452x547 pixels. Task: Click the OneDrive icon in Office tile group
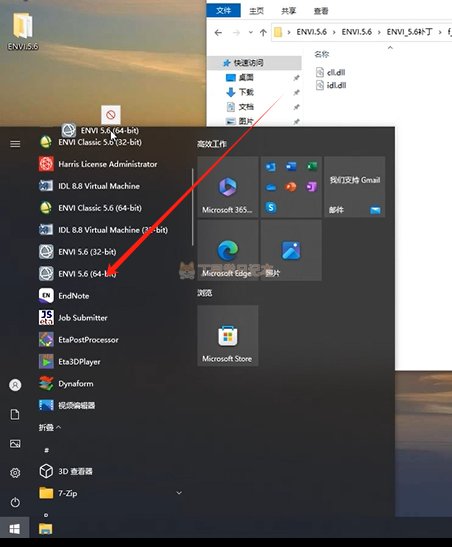(271, 187)
